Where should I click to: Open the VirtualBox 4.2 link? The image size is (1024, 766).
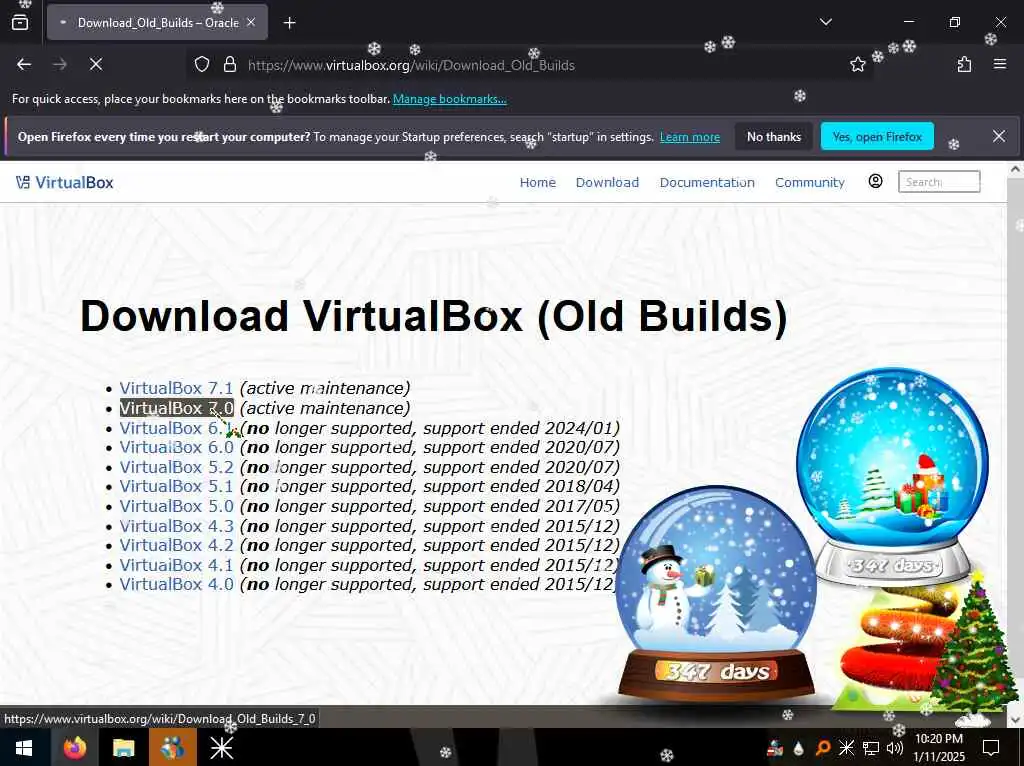[176, 545]
